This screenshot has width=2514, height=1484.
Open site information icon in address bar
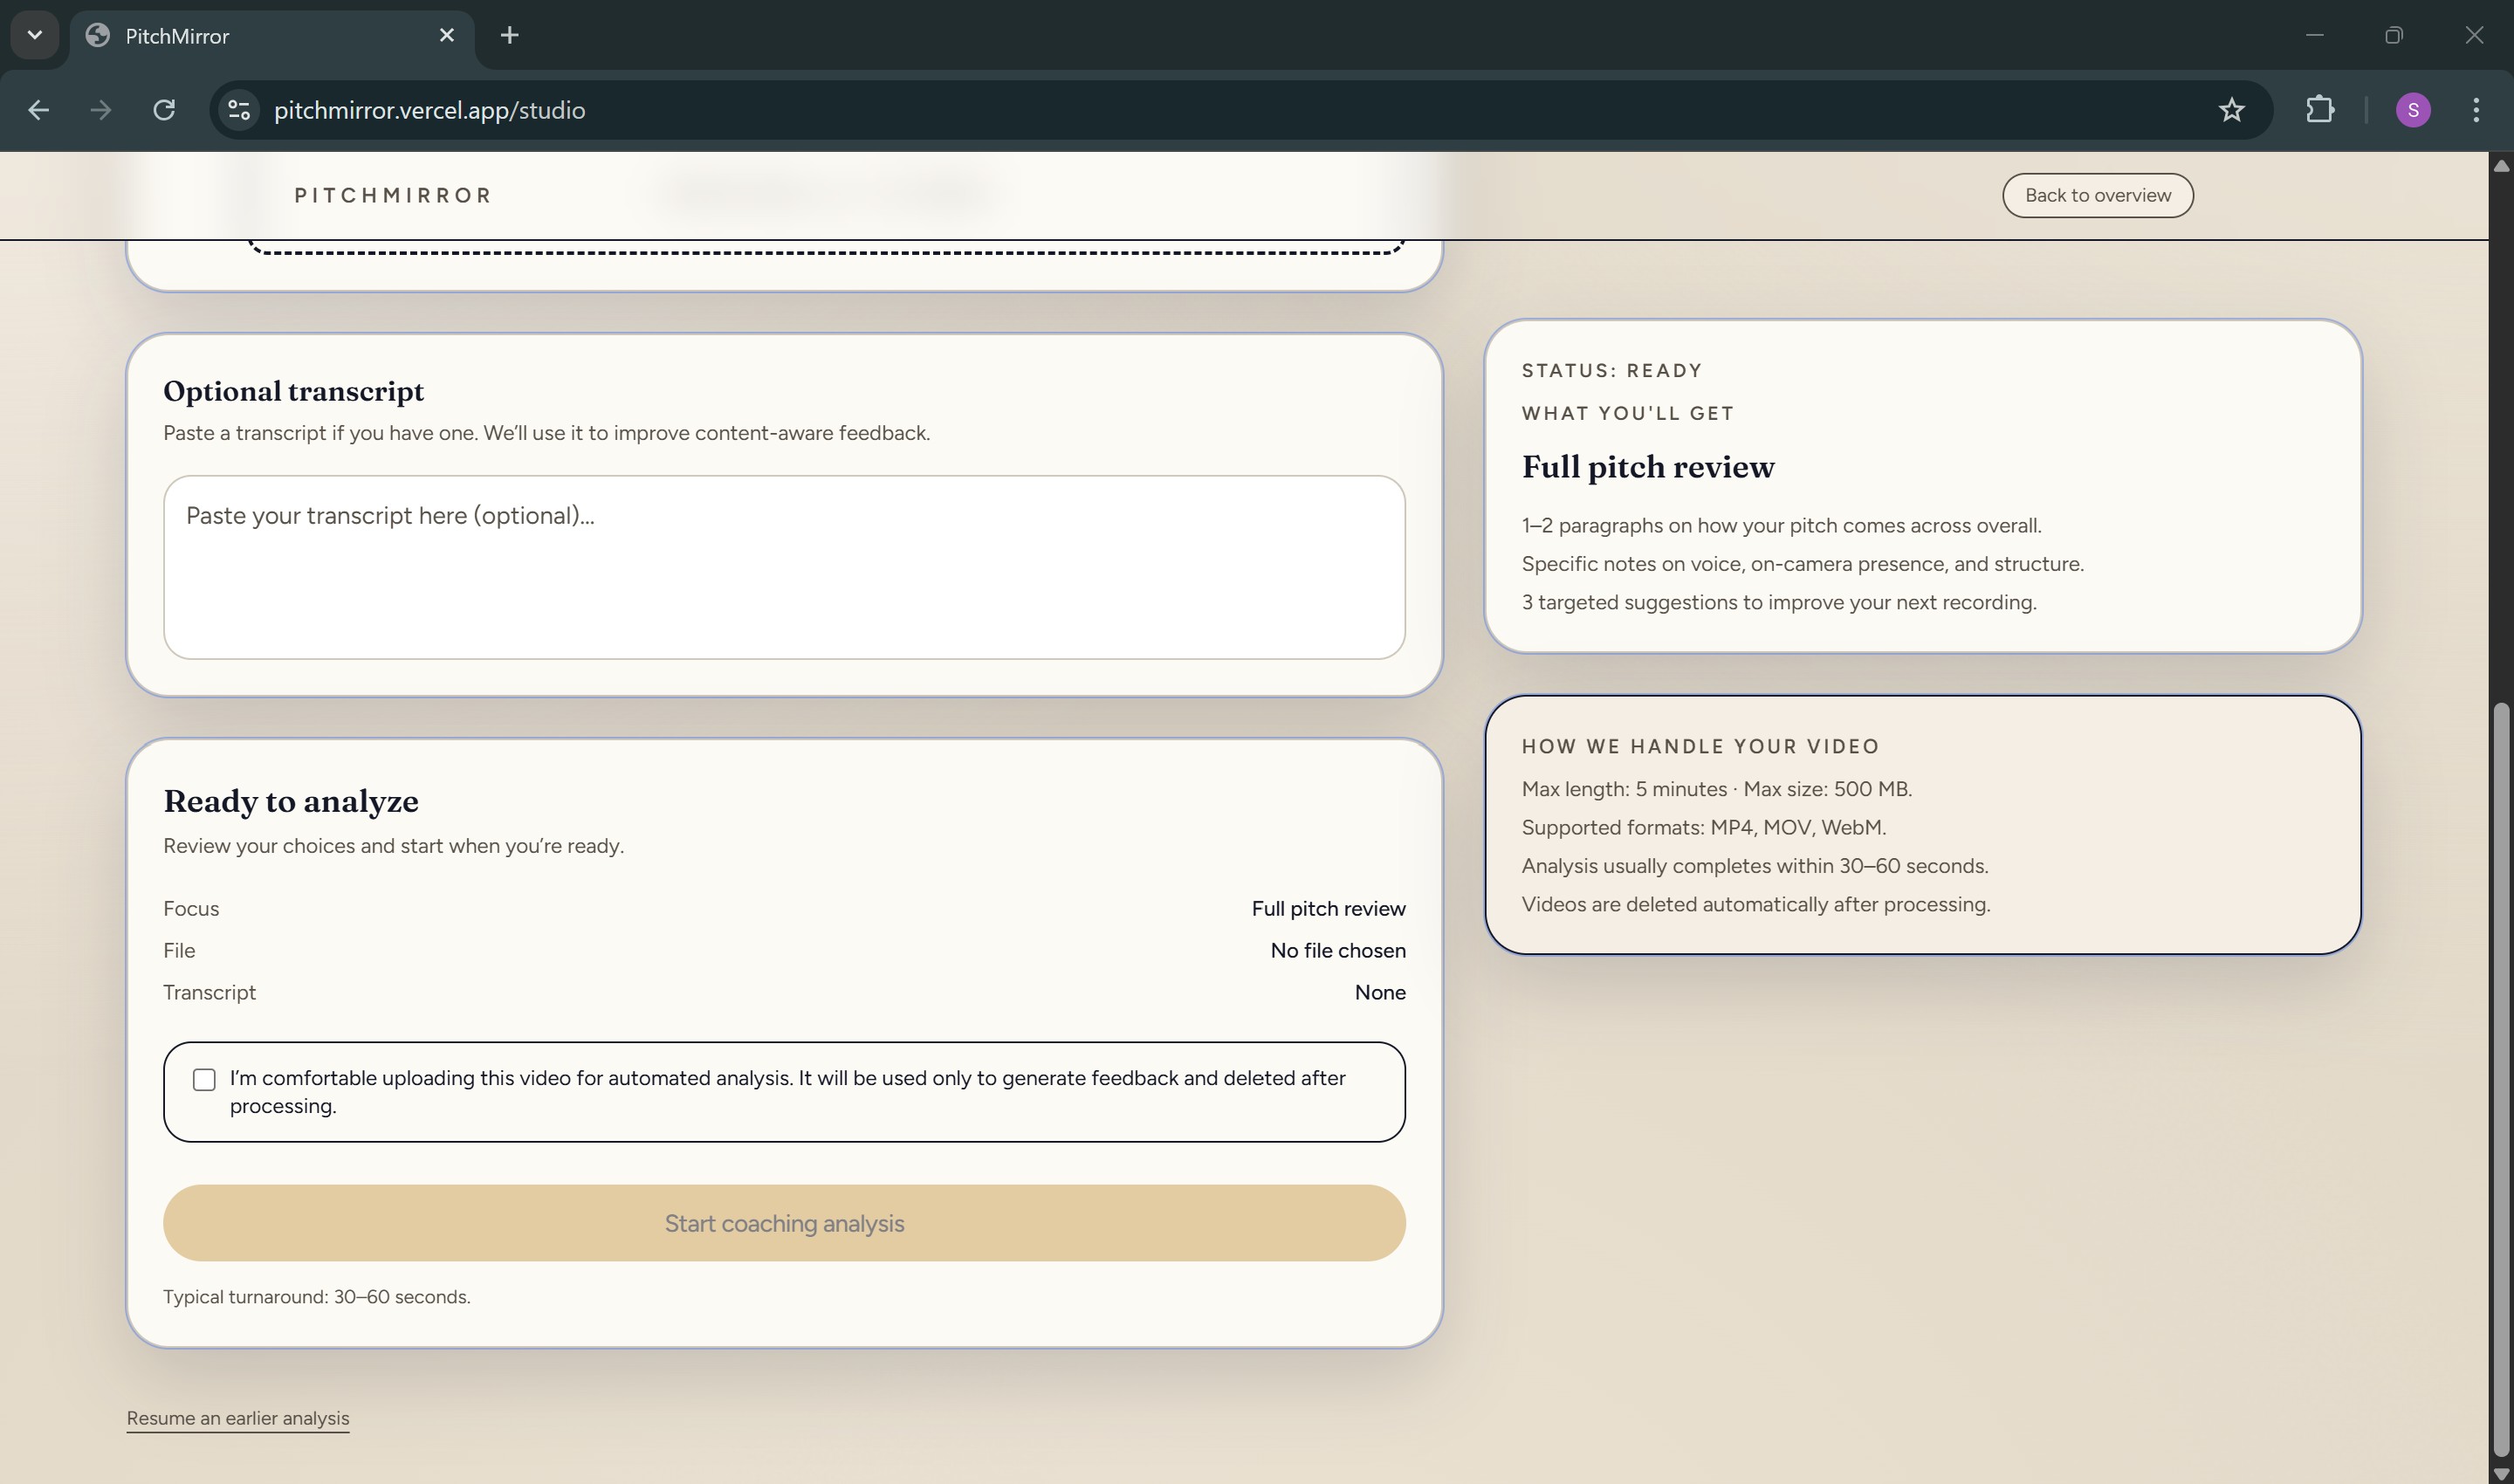[238, 110]
